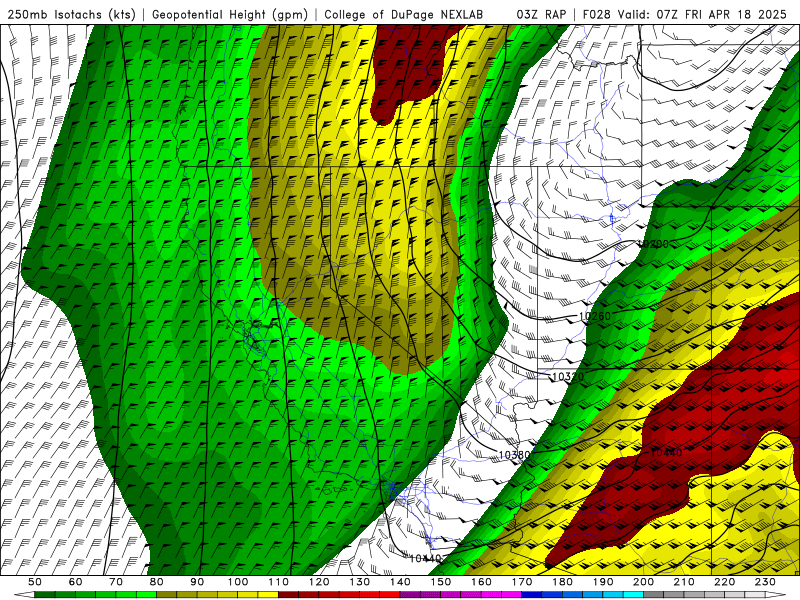800x600 pixels.
Task: Click the 'Geopotential Height (gpm)' header text
Action: coord(230,14)
